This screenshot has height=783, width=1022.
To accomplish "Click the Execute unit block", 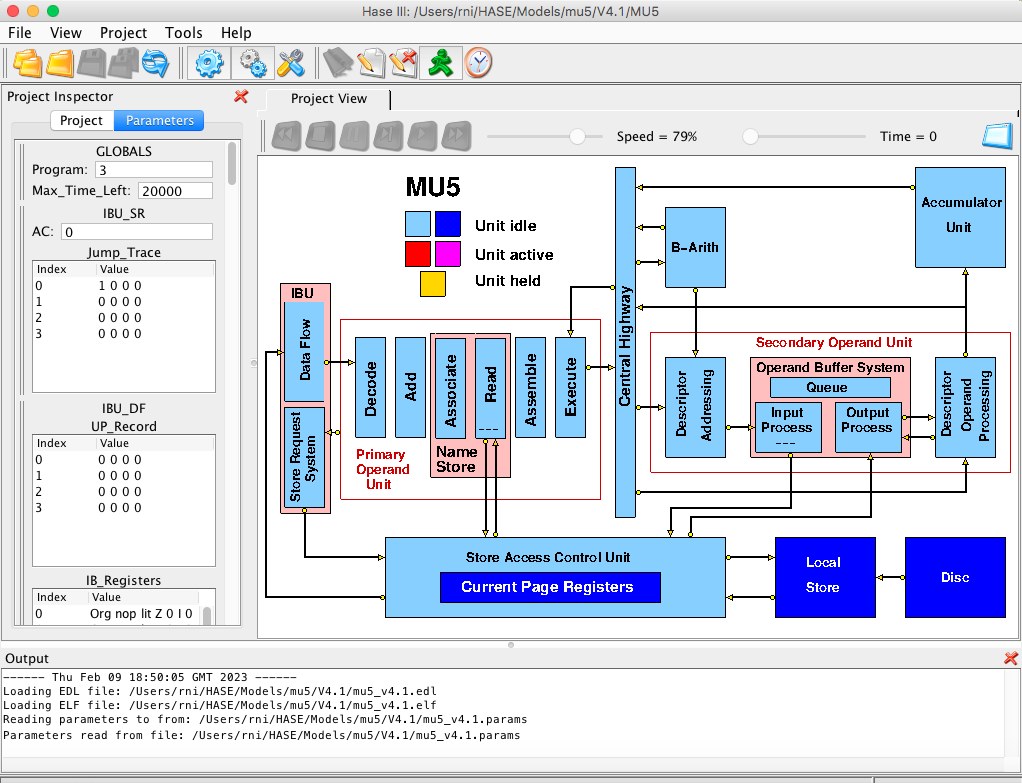I will pyautogui.click(x=570, y=387).
